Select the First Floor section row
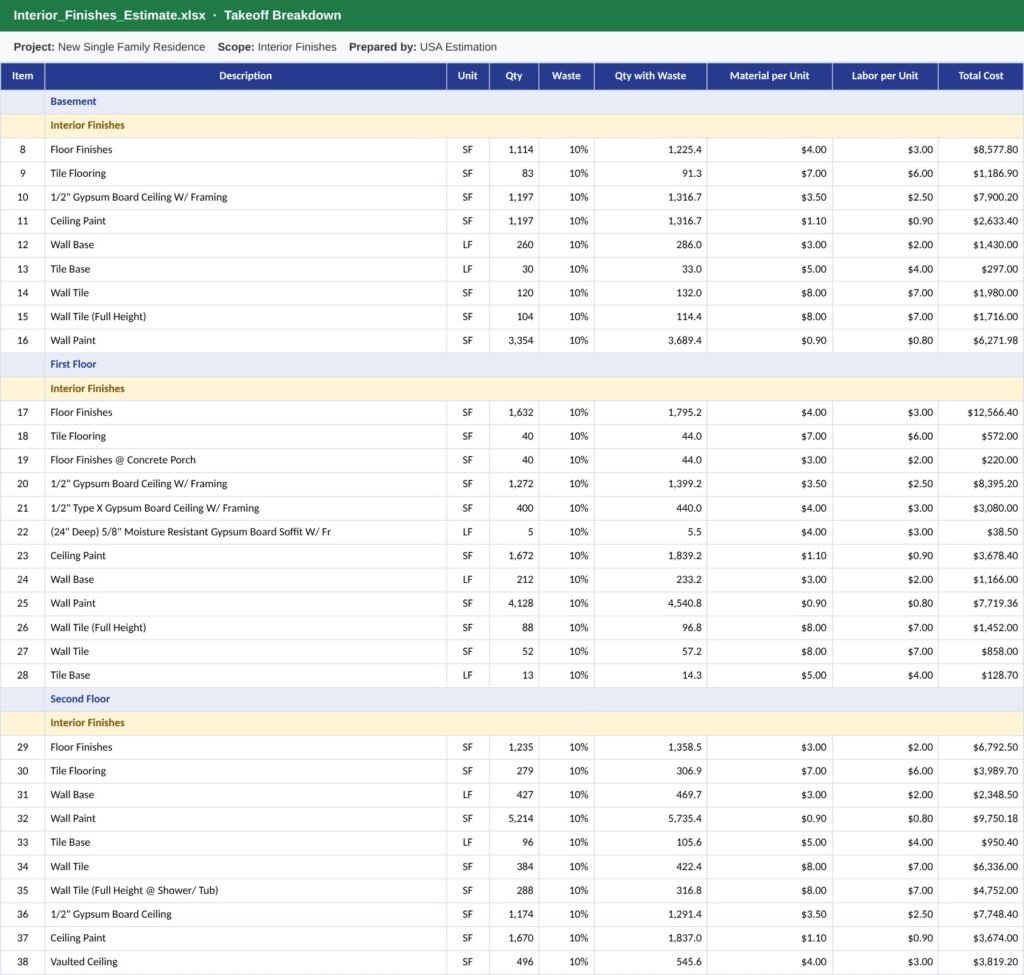This screenshot has height=975, width=1024. point(512,364)
